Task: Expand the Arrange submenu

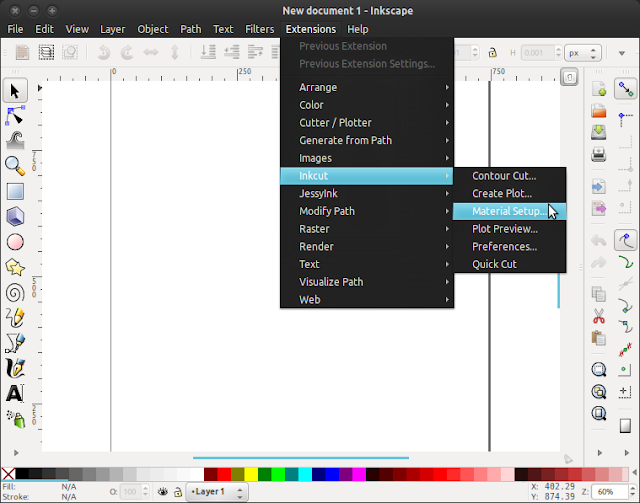Action: pos(367,87)
